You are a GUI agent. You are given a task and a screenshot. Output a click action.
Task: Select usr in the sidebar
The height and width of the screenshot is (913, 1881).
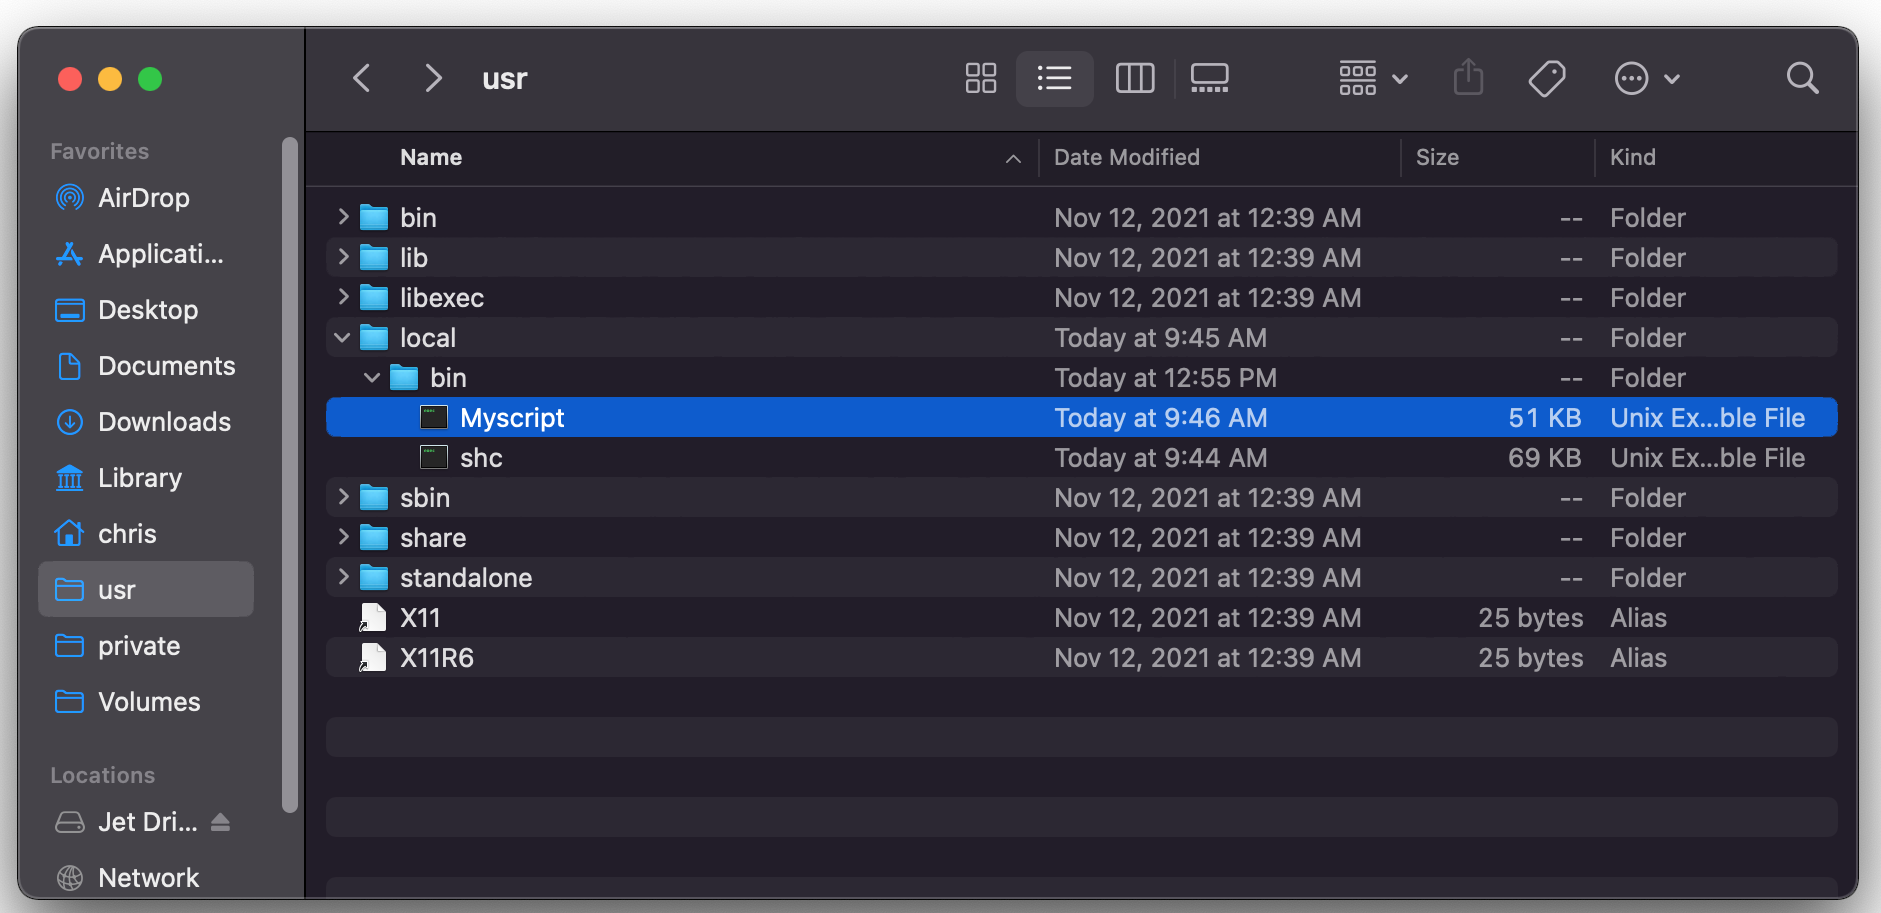click(146, 590)
